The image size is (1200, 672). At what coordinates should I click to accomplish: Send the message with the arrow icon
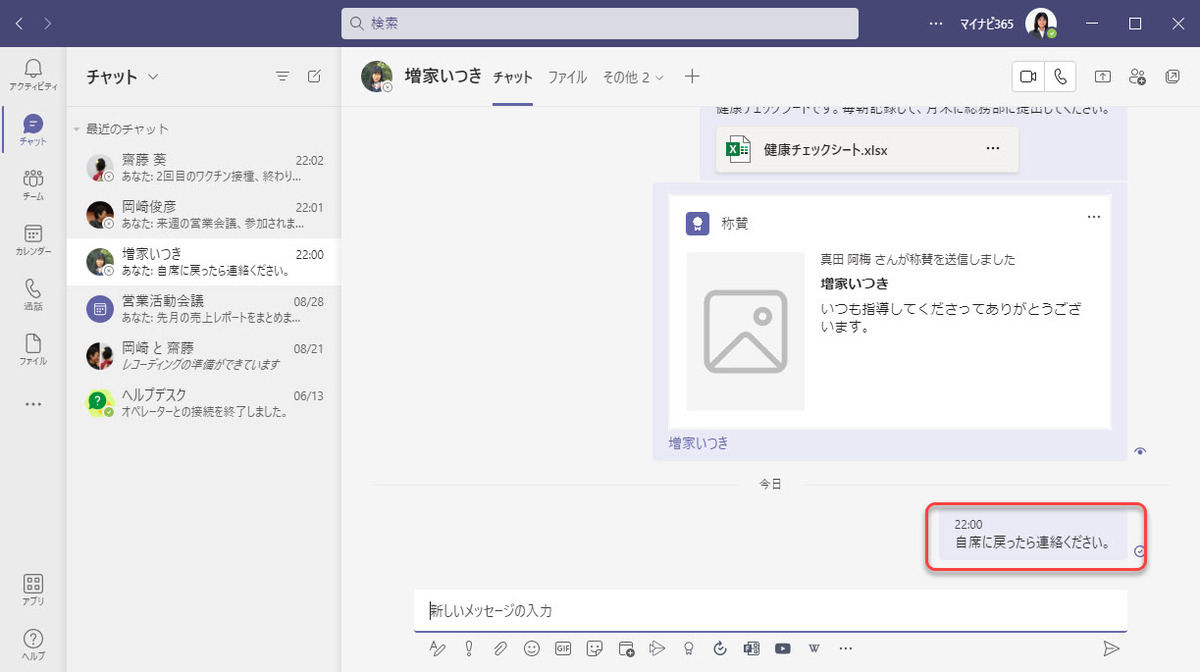[1110, 648]
